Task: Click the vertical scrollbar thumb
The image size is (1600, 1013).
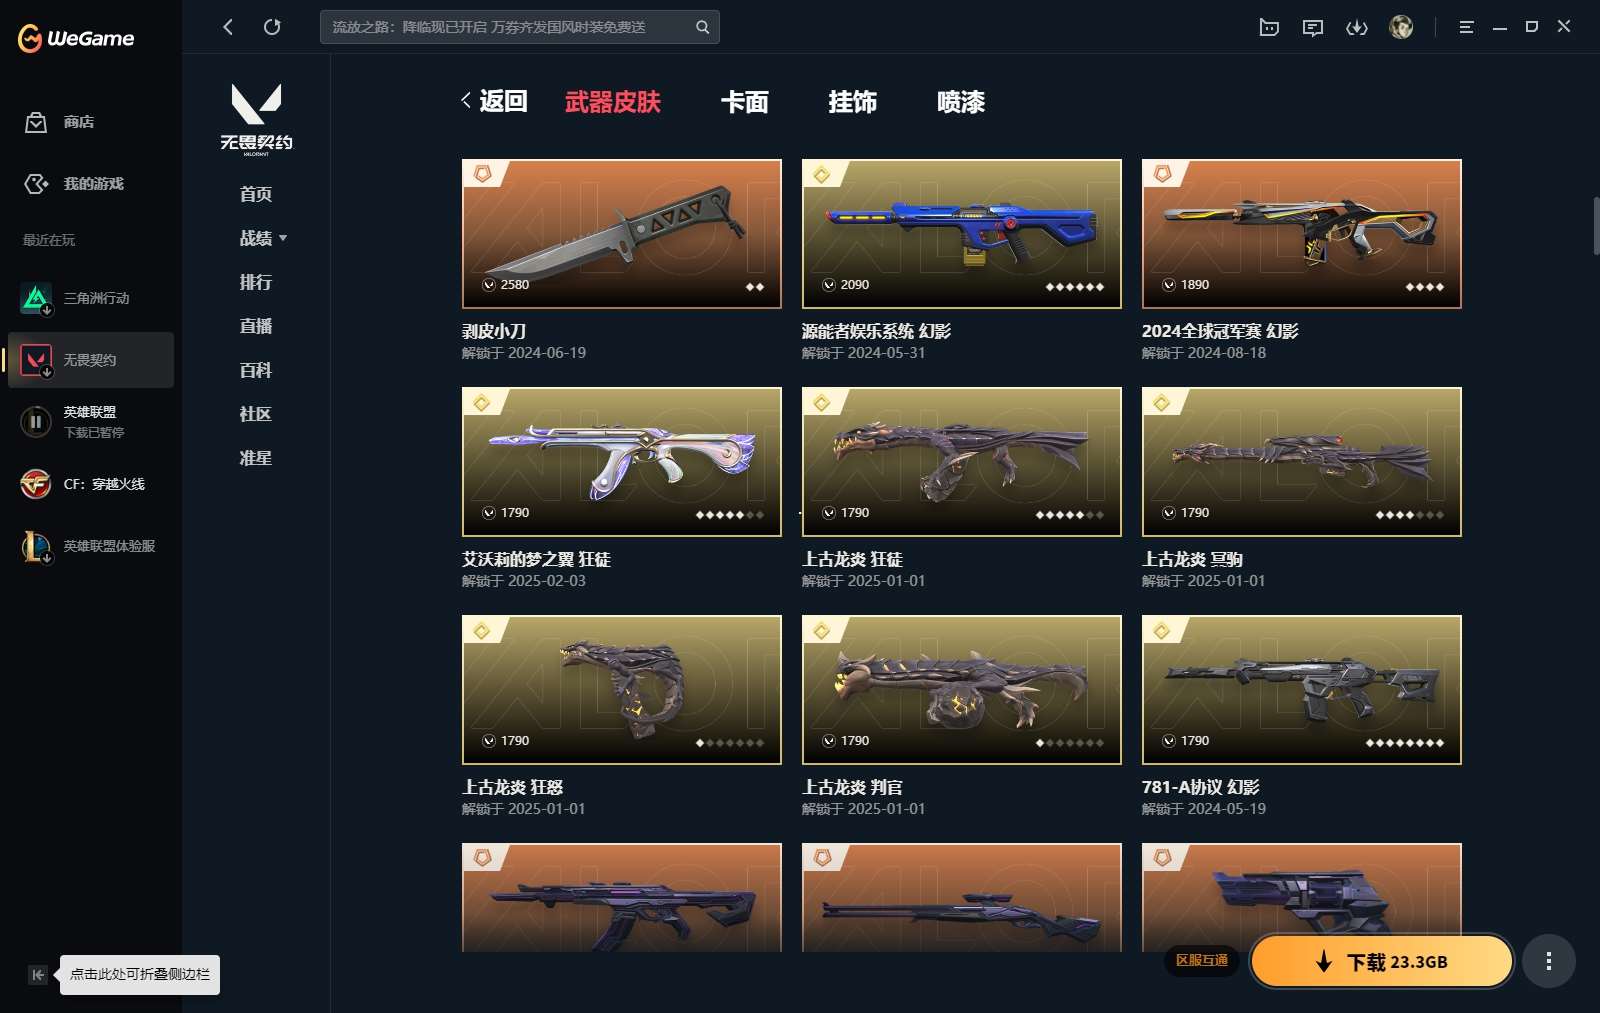Action: click(x=1596, y=227)
